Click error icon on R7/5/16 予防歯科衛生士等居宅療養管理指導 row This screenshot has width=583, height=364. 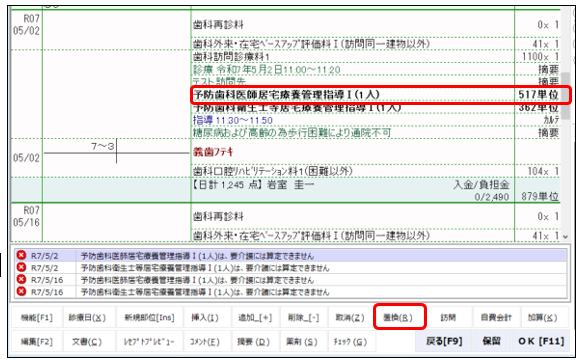(x=22, y=291)
